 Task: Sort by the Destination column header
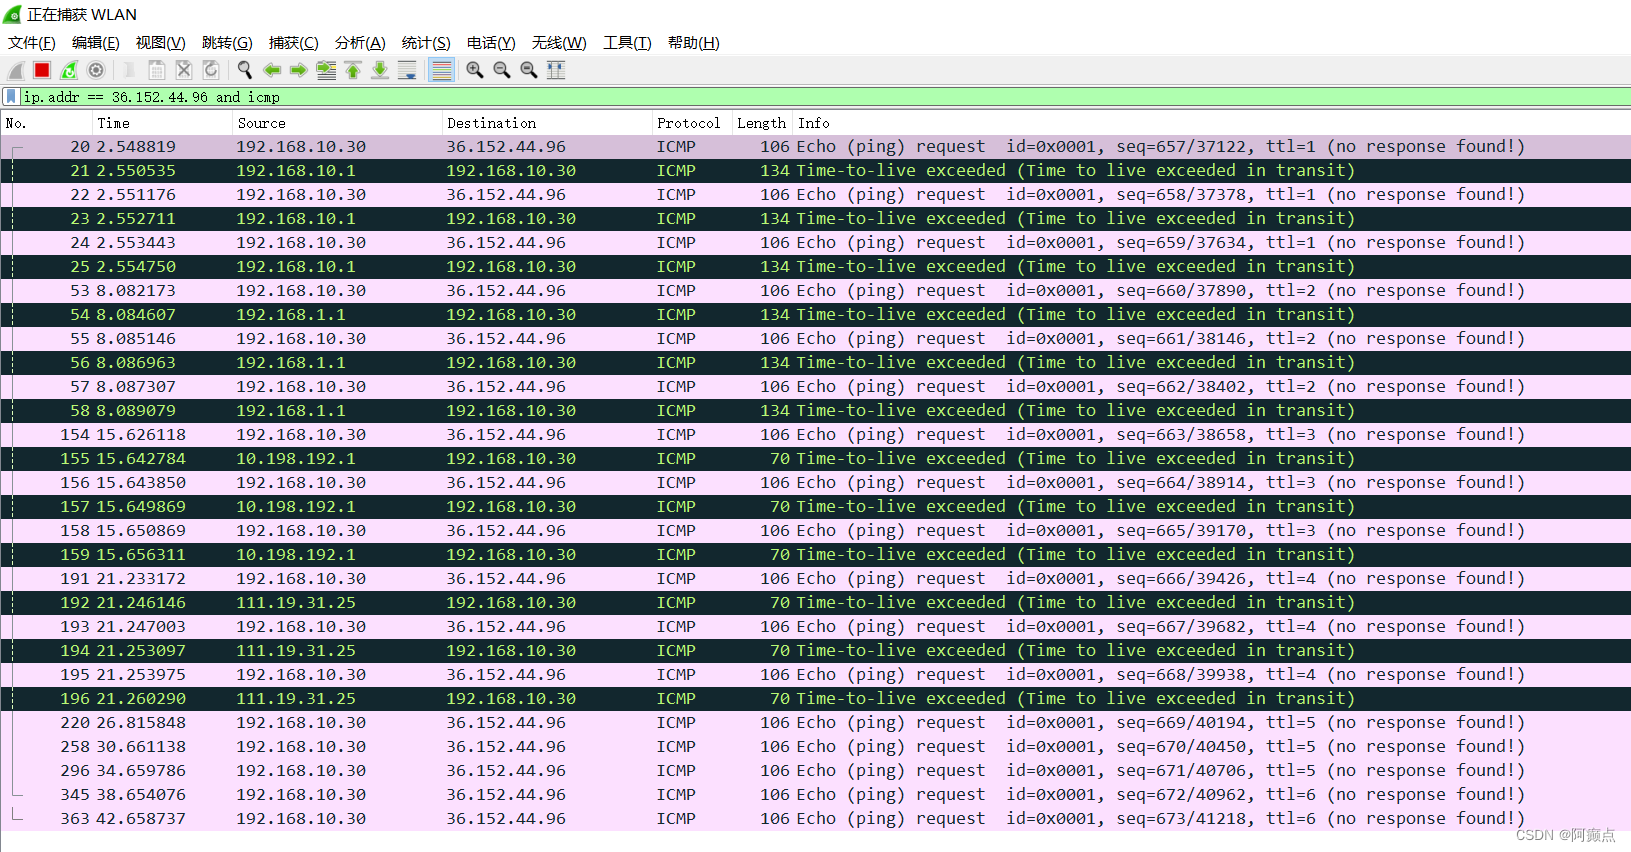click(547, 123)
